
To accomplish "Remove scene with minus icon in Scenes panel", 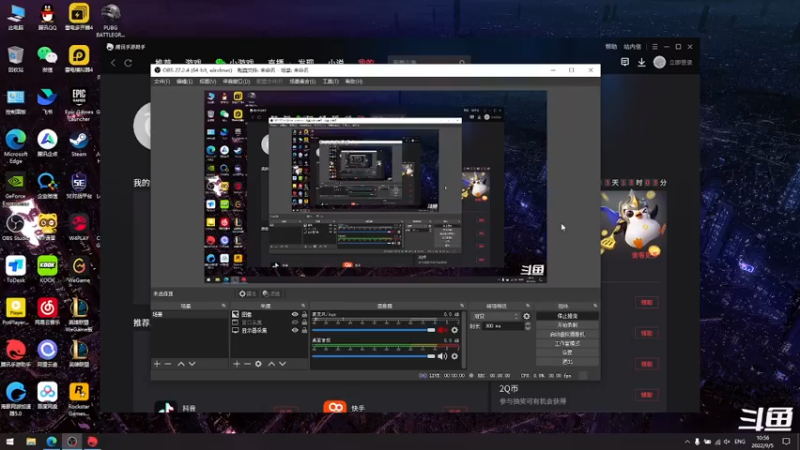I will (168, 364).
